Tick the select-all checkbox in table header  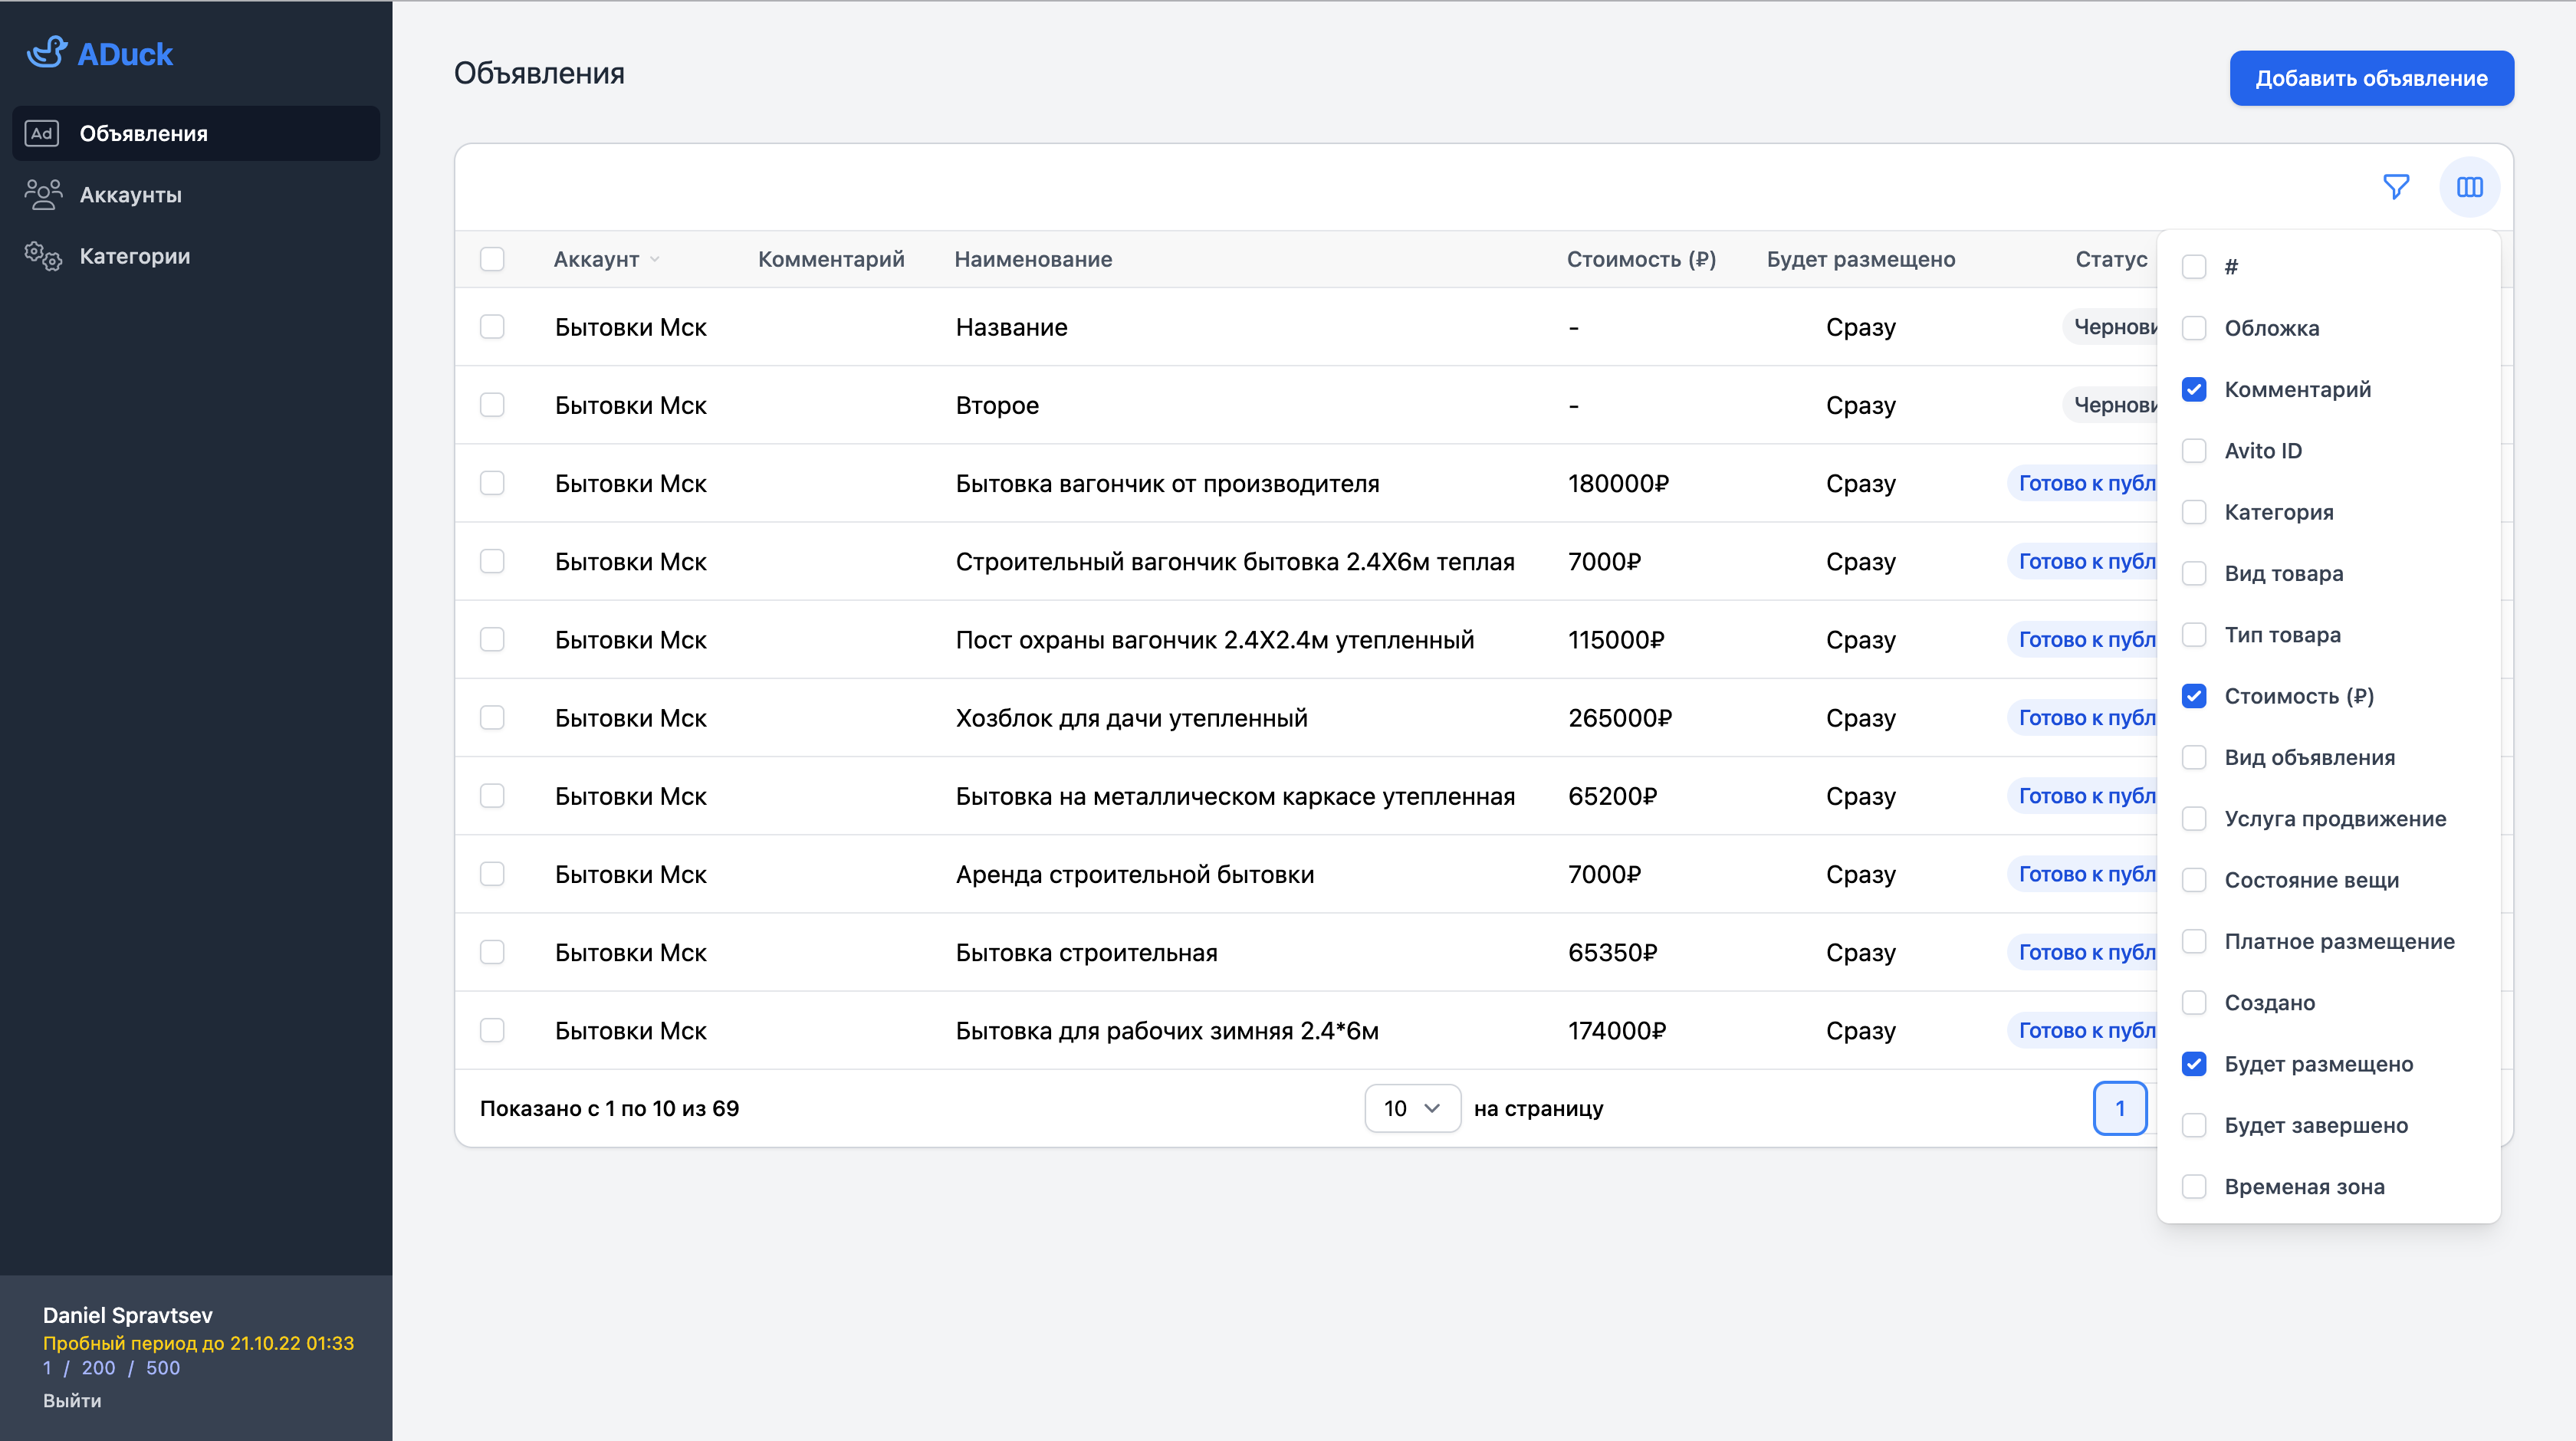(492, 259)
